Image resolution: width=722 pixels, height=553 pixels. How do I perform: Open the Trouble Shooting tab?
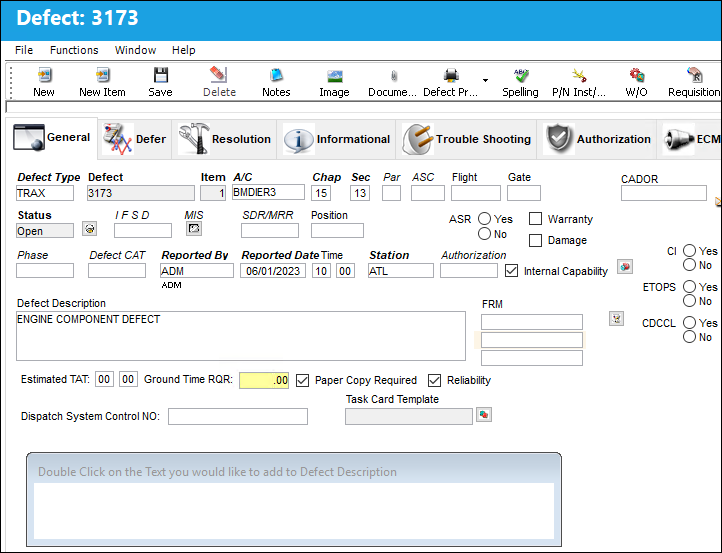(466, 139)
